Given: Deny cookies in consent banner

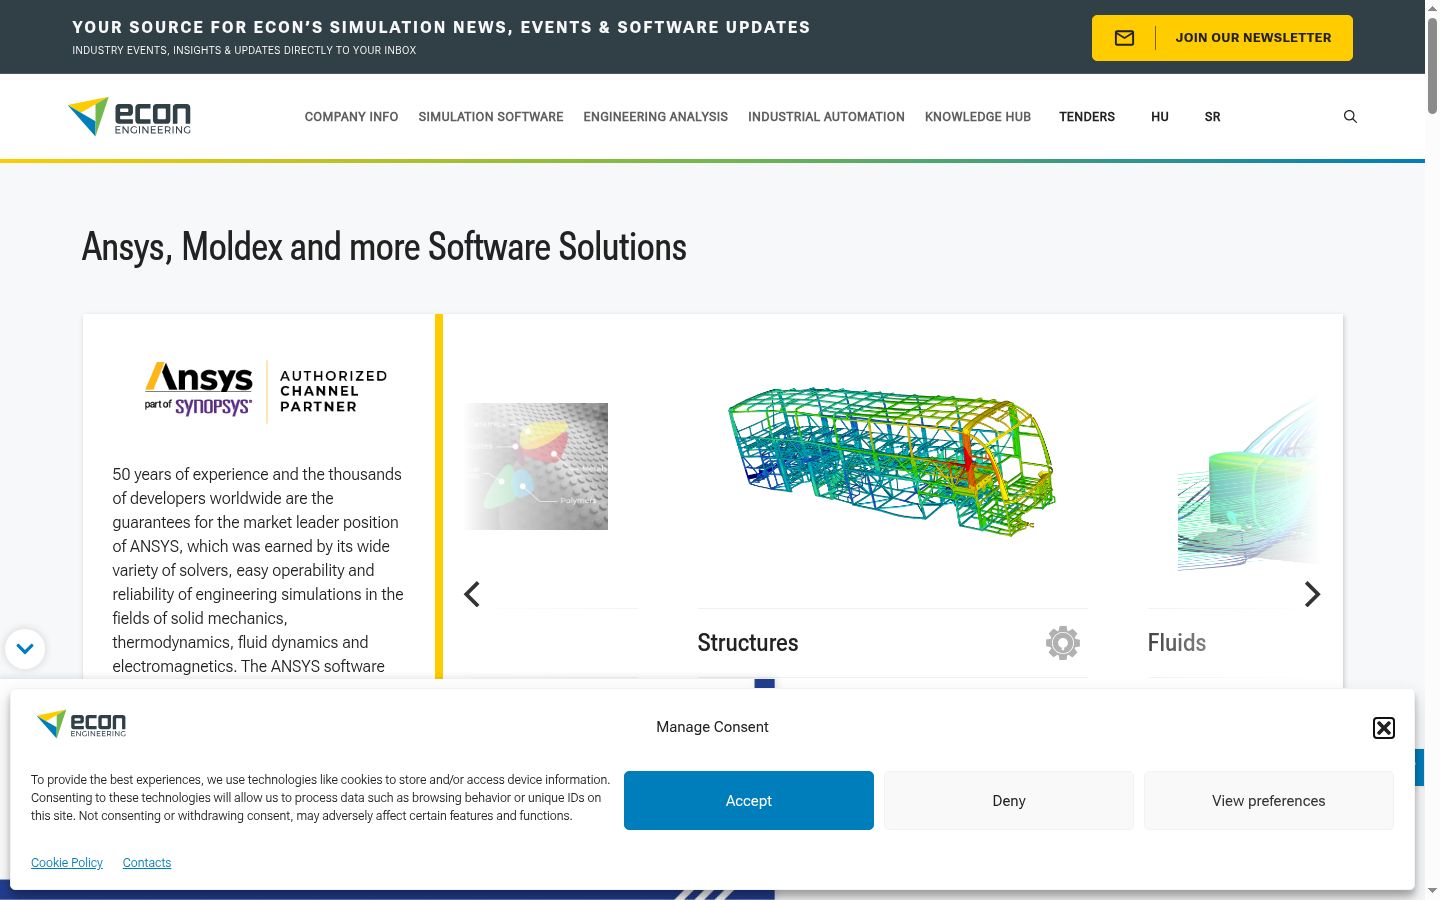Looking at the screenshot, I should click(x=1009, y=801).
